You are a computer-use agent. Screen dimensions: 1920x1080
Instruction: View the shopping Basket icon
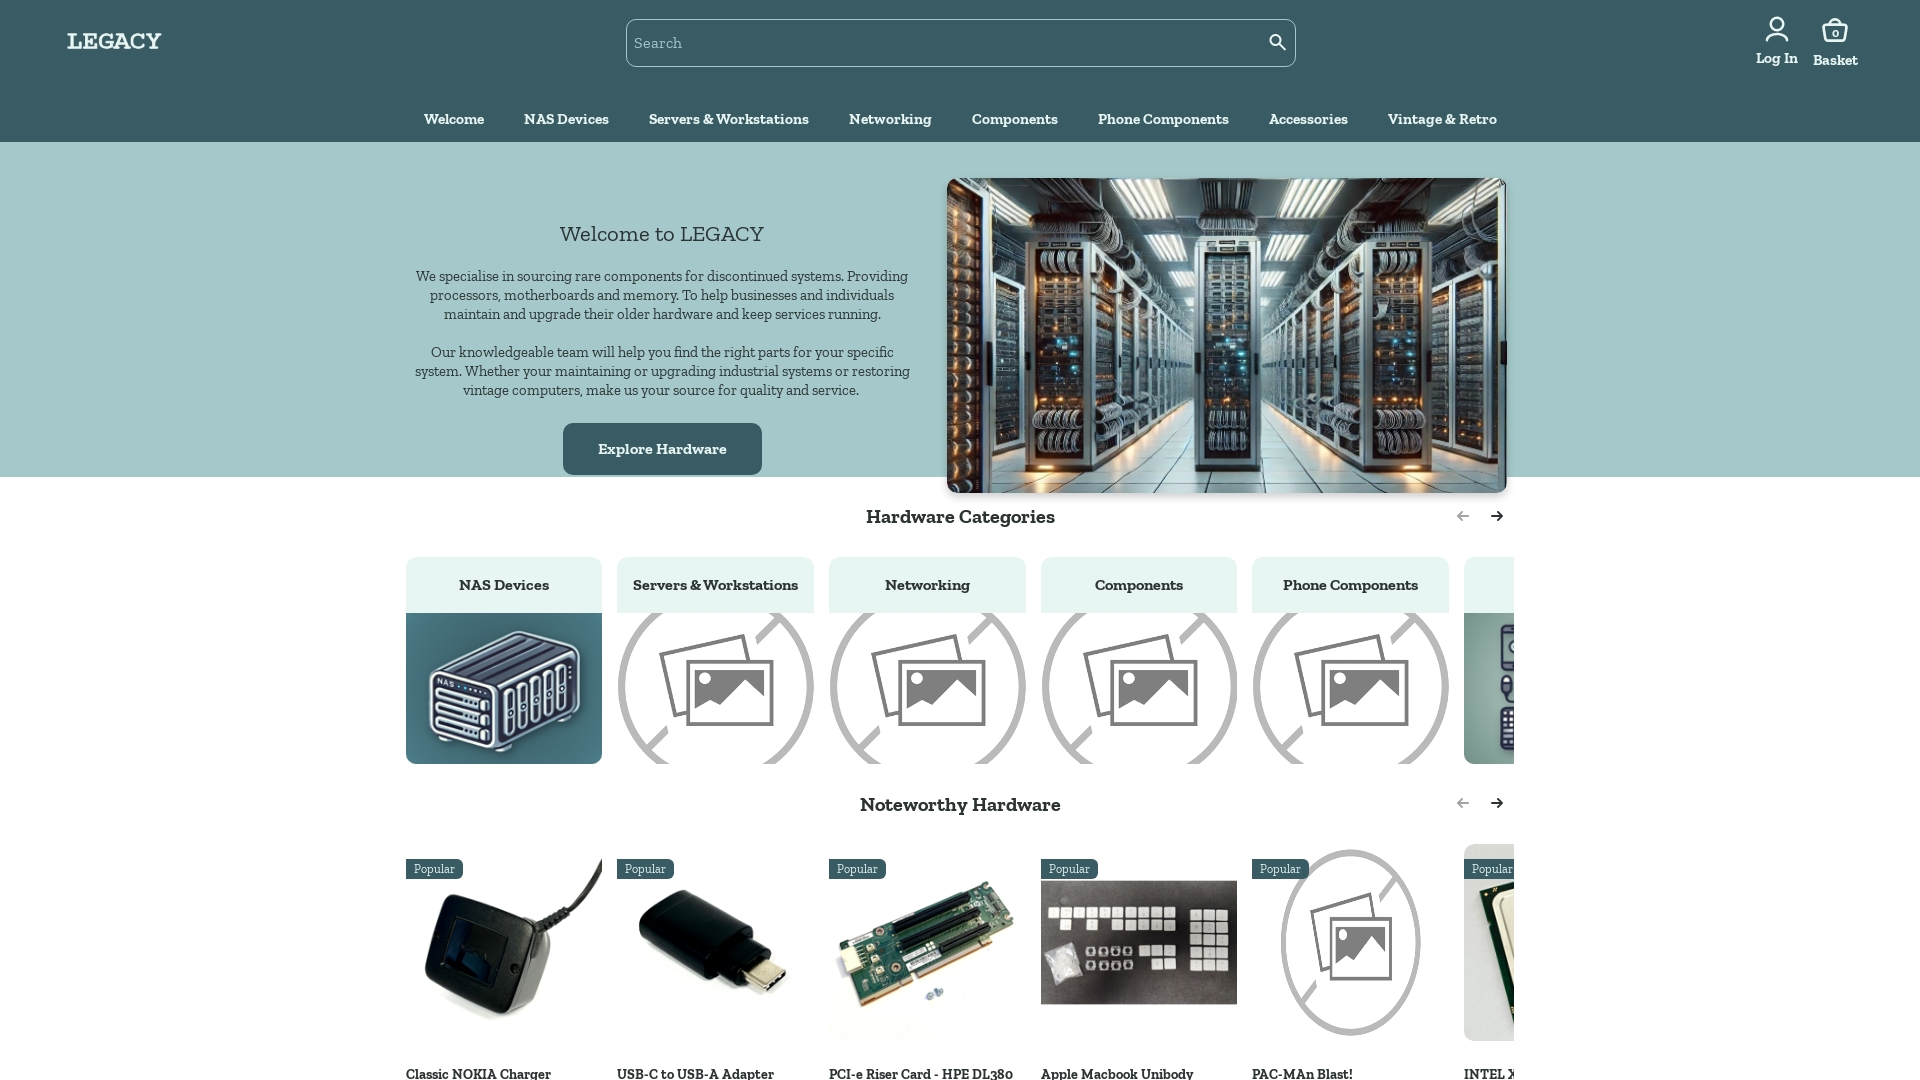pyautogui.click(x=1835, y=30)
